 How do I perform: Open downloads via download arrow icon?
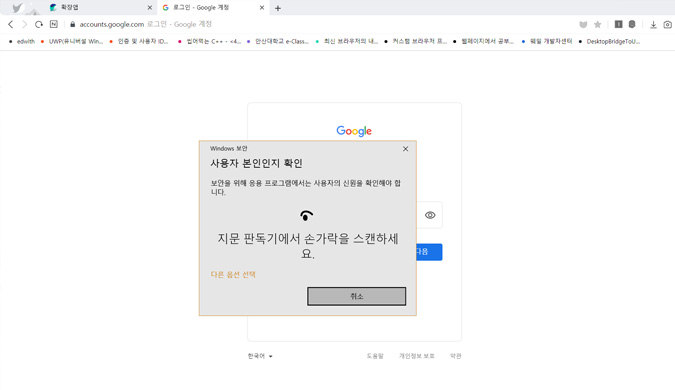(653, 25)
